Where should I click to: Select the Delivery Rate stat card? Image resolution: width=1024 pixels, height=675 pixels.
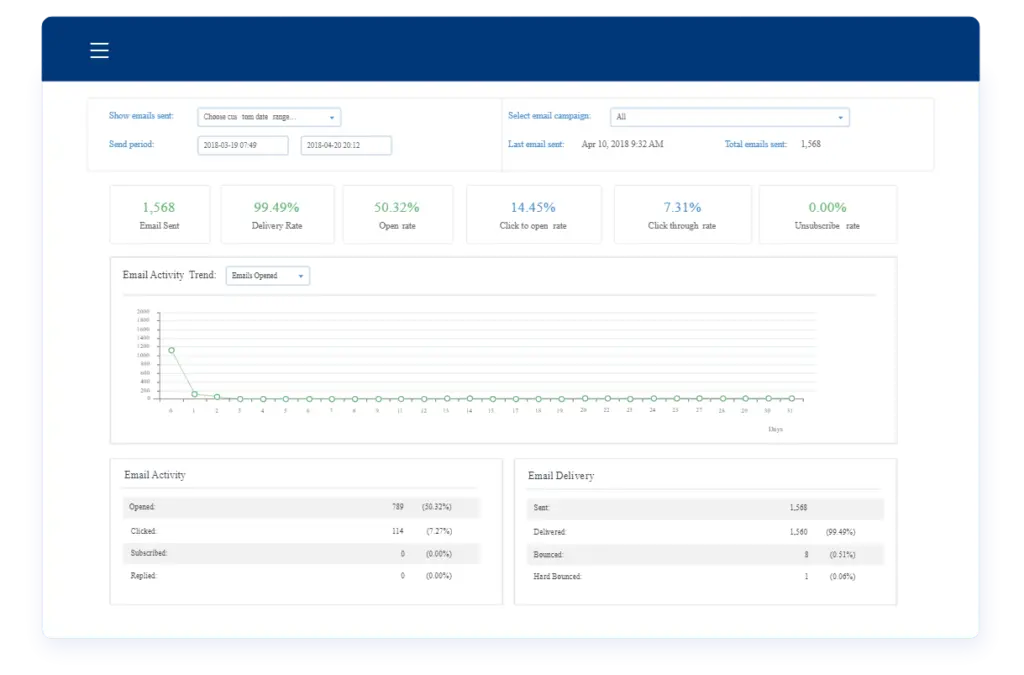276,215
